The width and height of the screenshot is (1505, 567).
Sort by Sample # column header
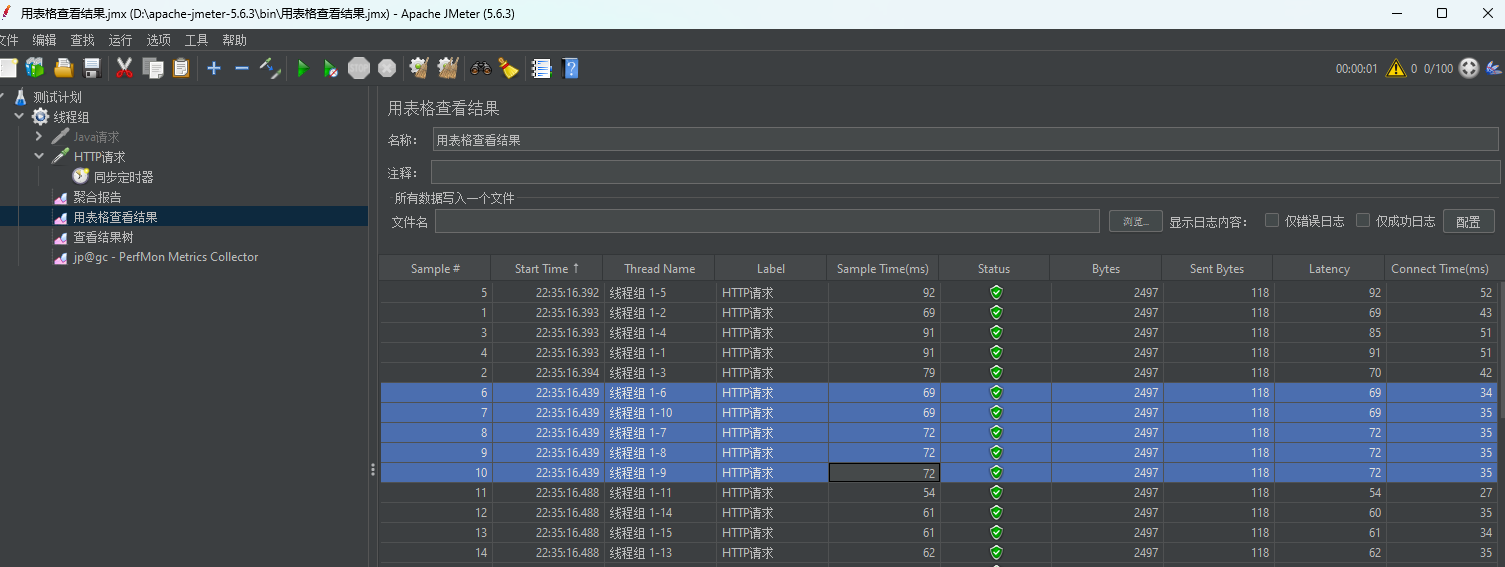click(435, 268)
